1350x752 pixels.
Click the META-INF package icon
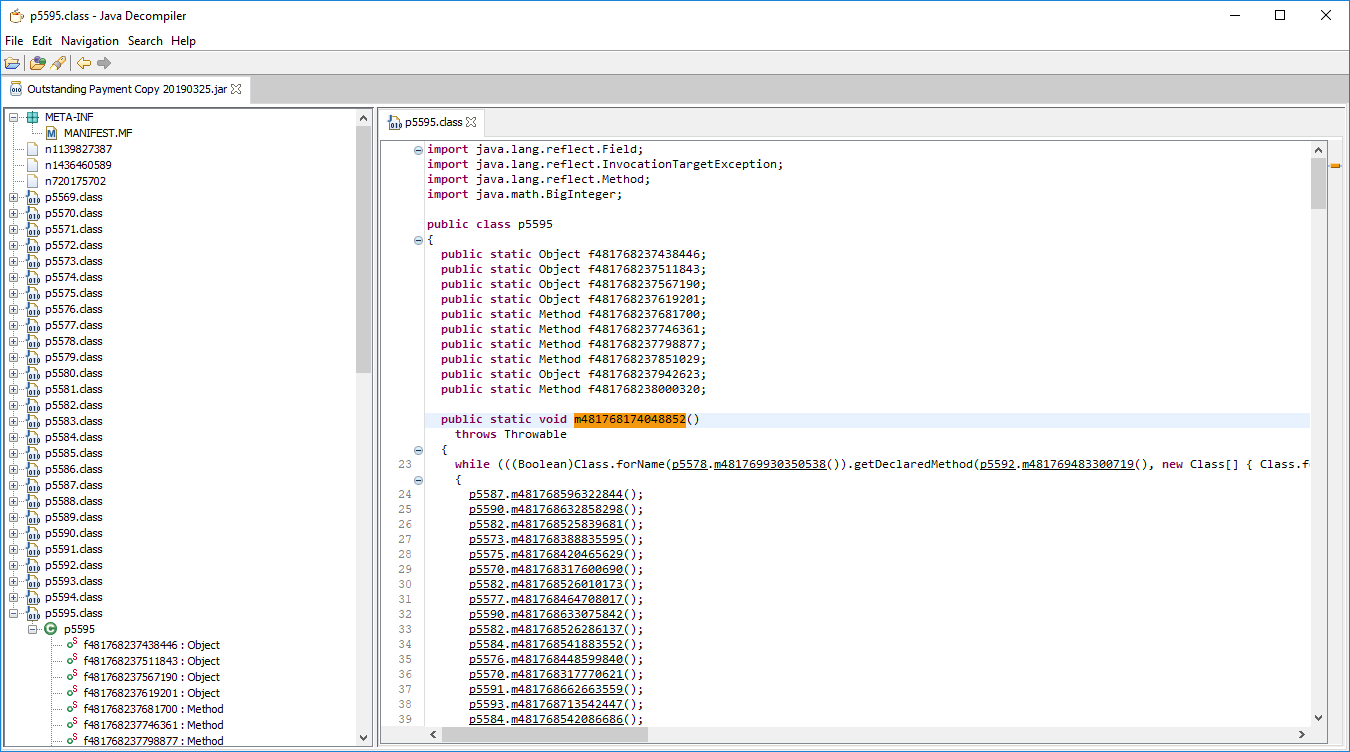point(33,117)
